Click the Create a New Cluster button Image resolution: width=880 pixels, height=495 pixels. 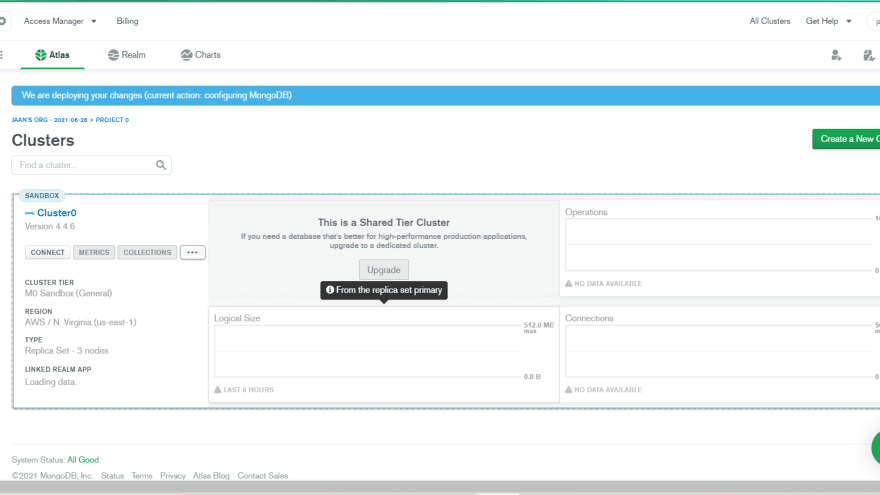(846, 139)
